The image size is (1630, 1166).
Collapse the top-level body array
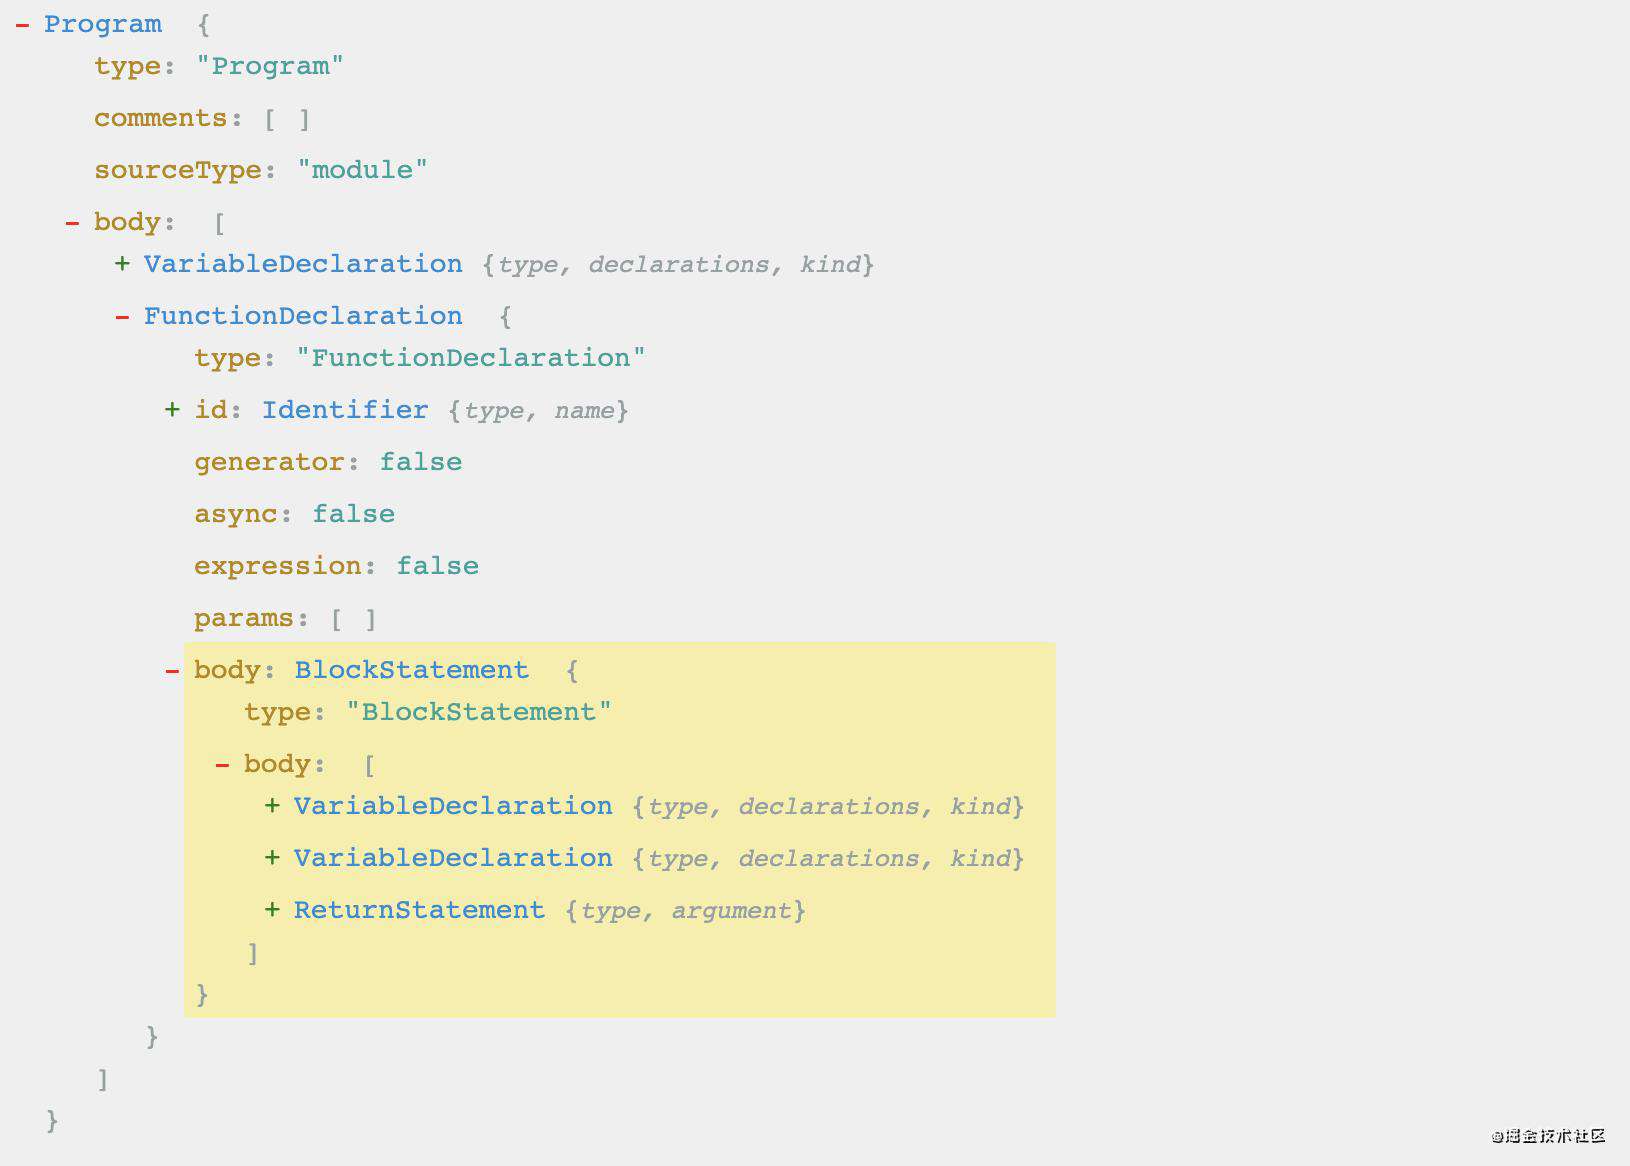point(72,222)
